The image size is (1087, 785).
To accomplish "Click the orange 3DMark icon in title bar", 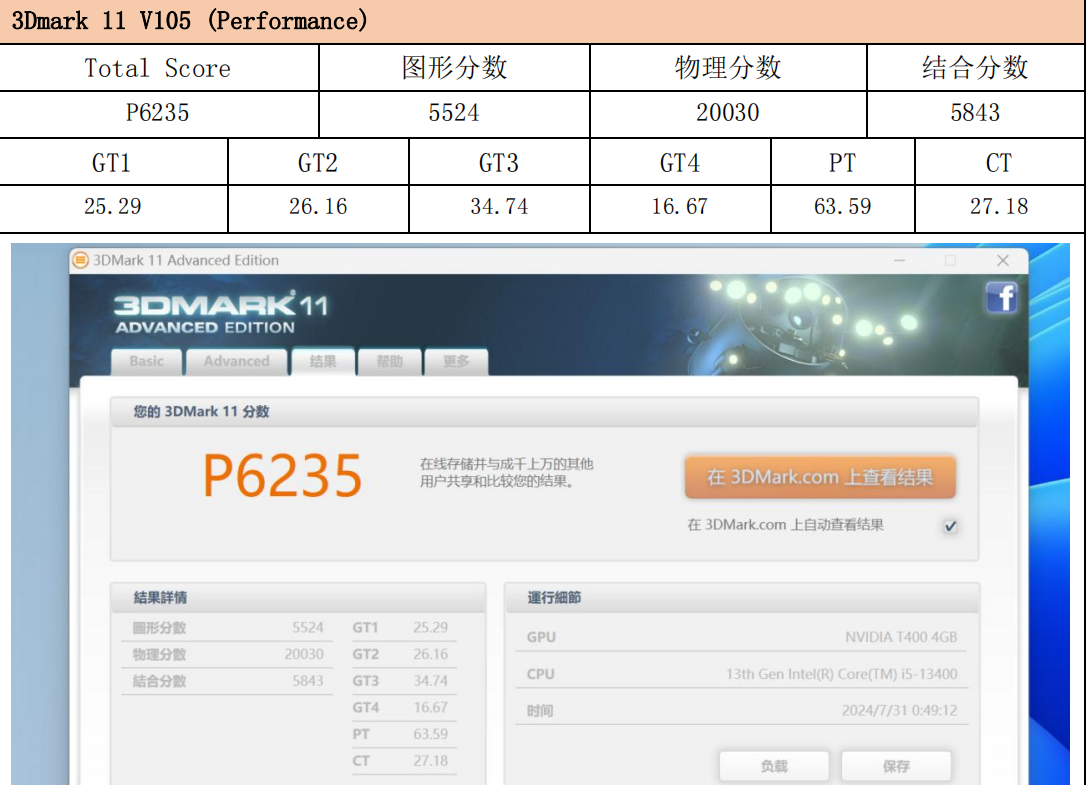I will tap(81, 261).
